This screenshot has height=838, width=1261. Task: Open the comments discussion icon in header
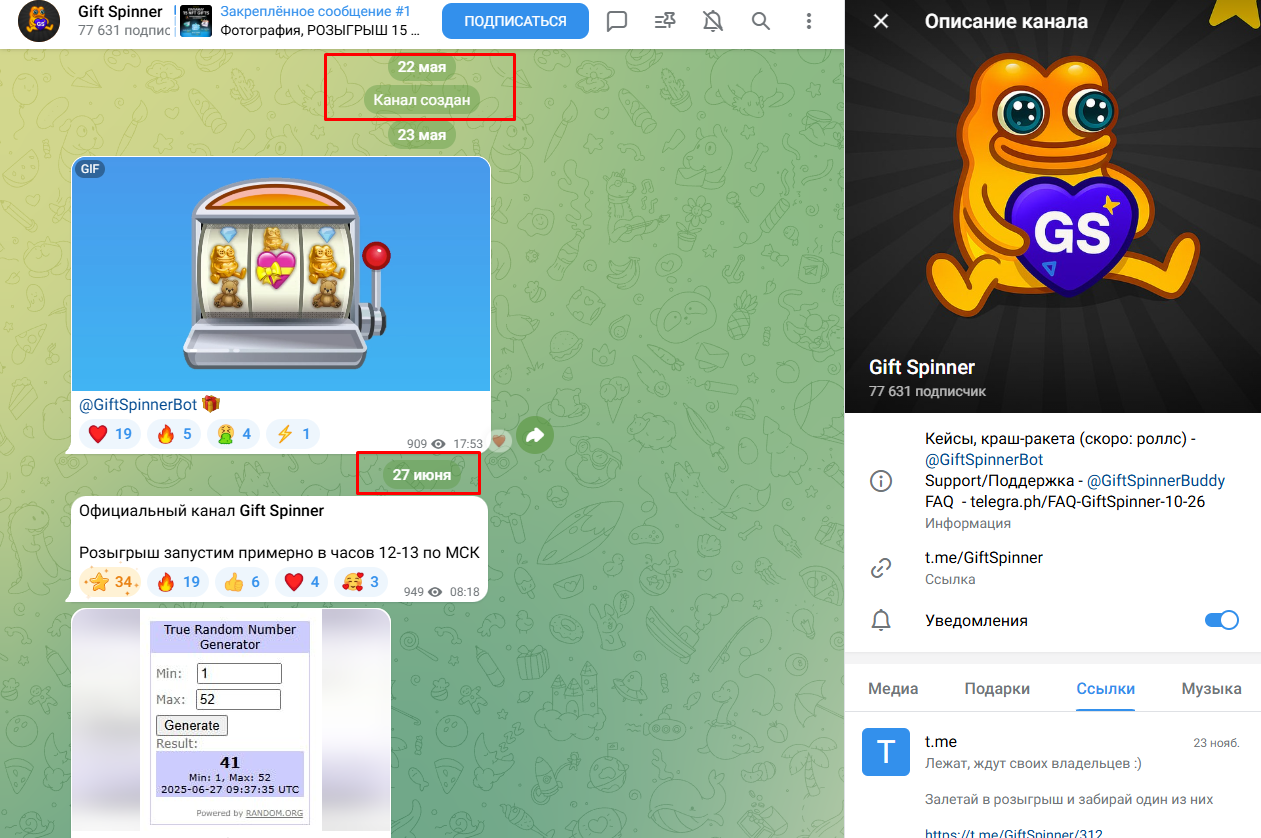pyautogui.click(x=617, y=21)
